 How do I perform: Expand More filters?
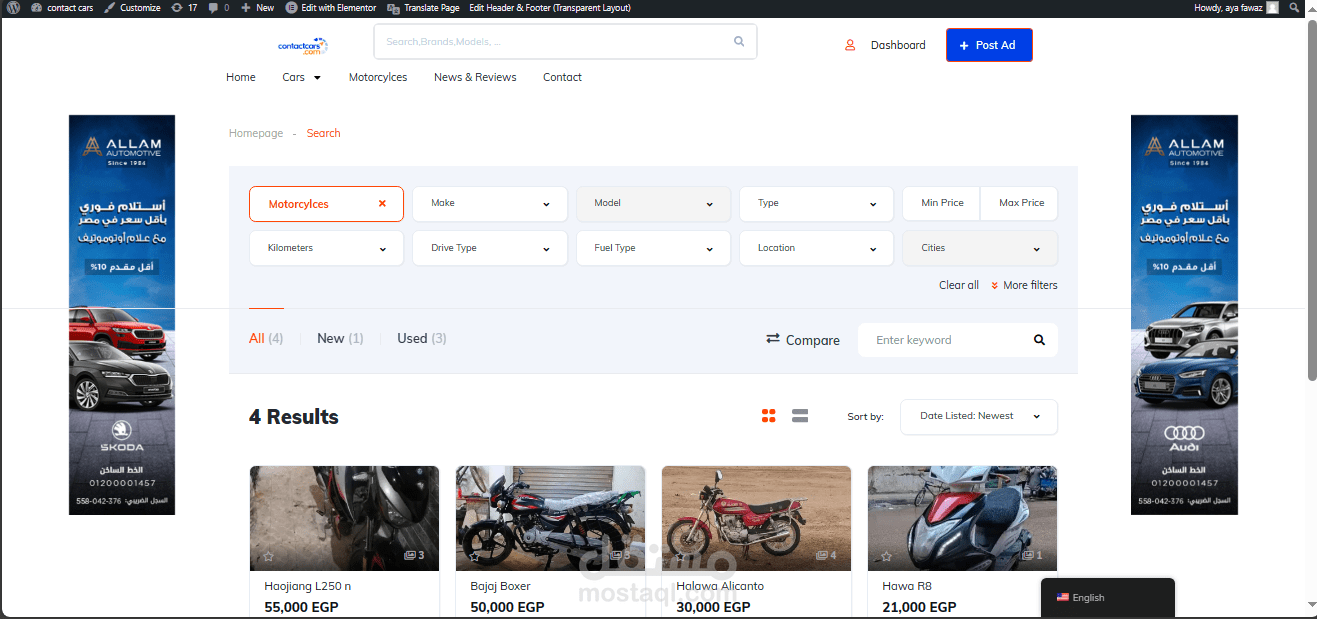click(1024, 285)
